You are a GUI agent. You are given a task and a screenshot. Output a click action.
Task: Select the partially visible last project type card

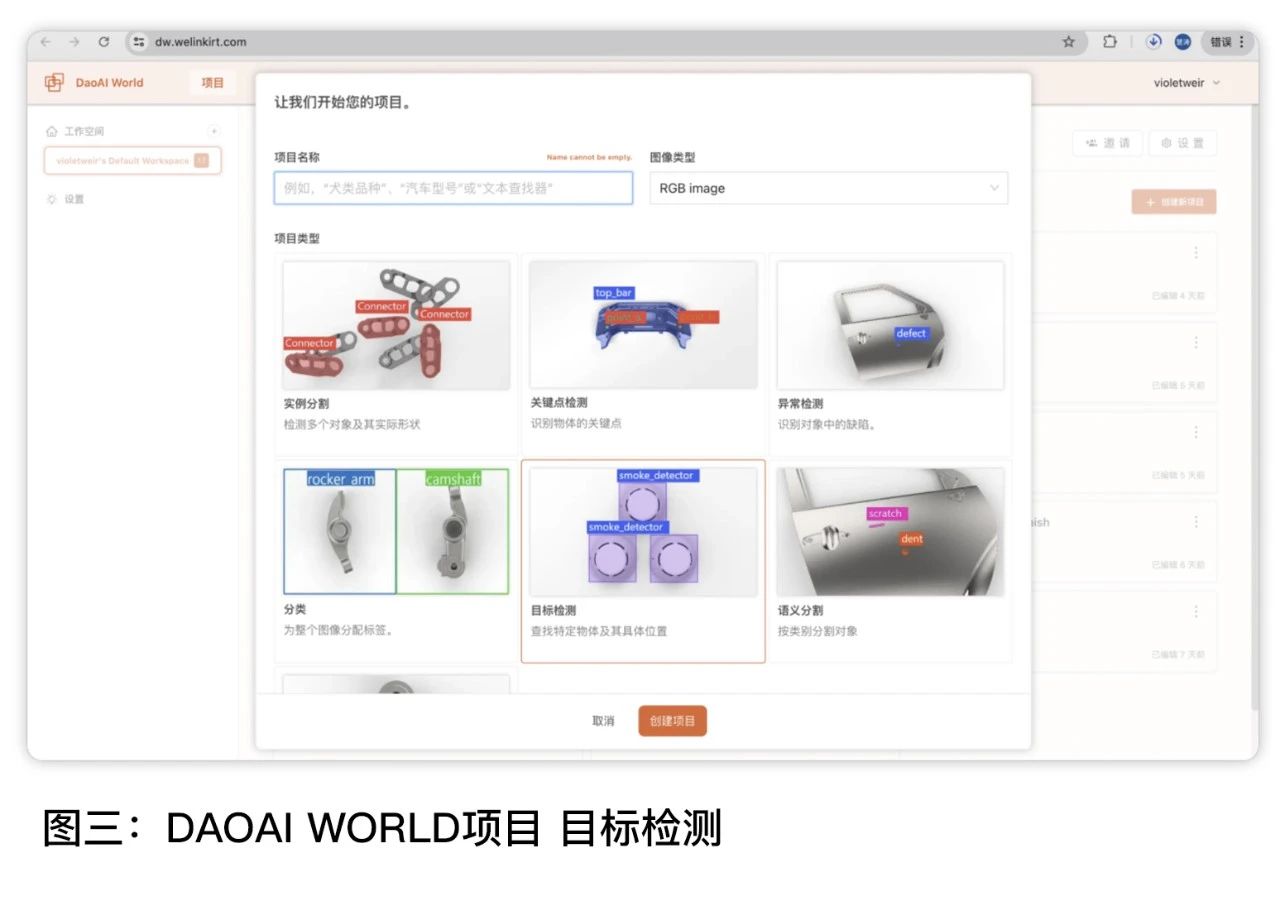396,682
